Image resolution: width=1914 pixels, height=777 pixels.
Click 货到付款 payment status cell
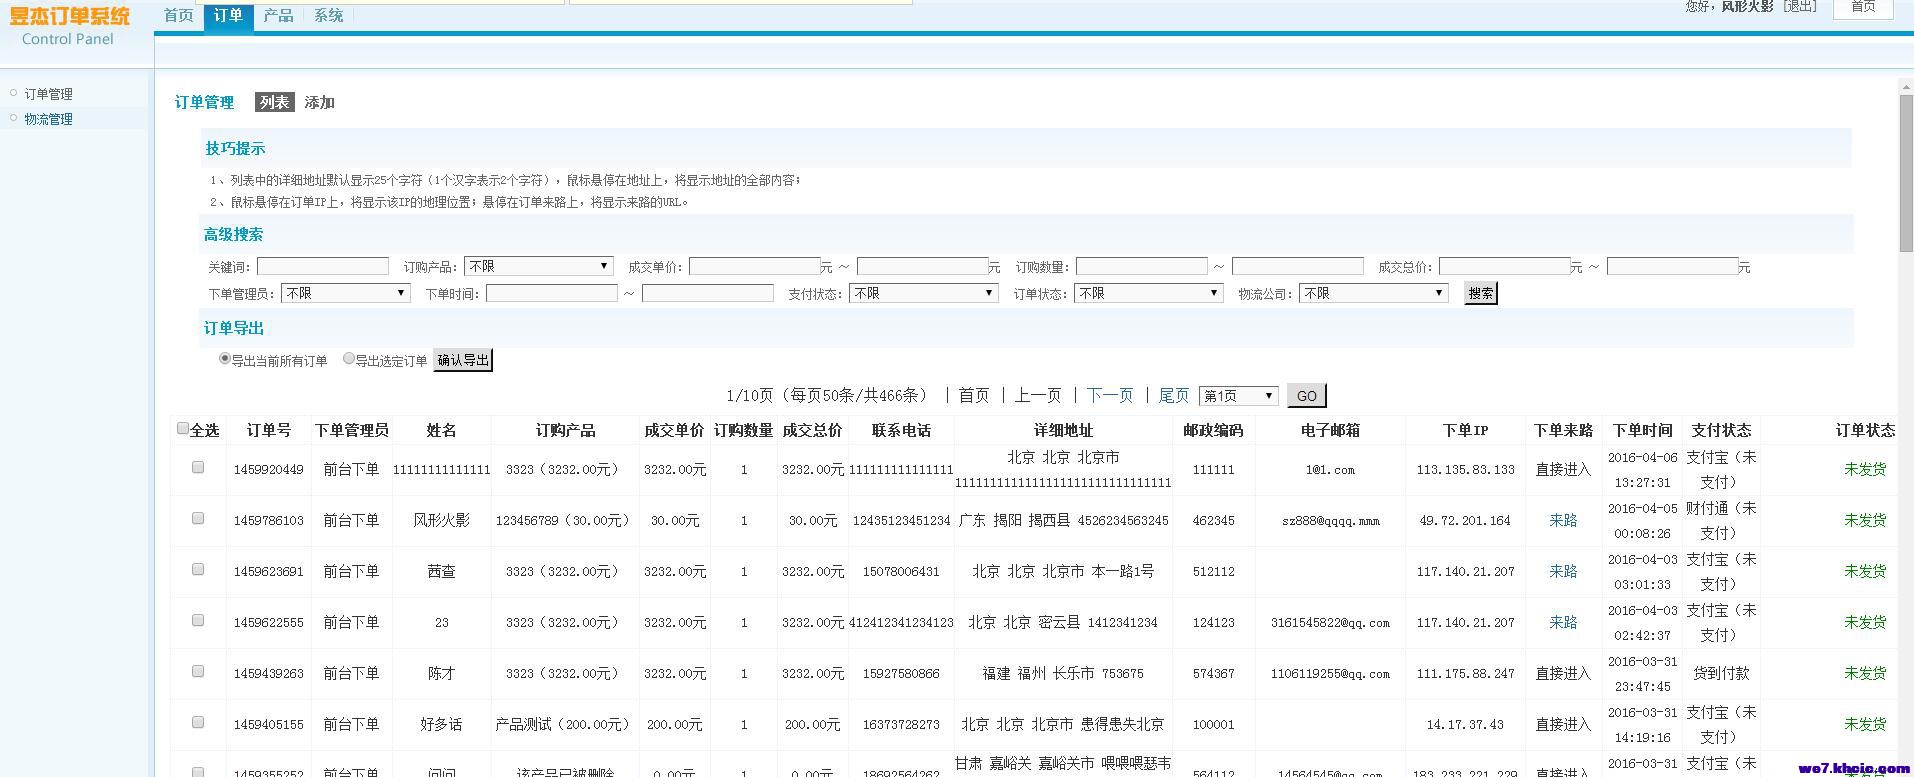coord(1721,674)
